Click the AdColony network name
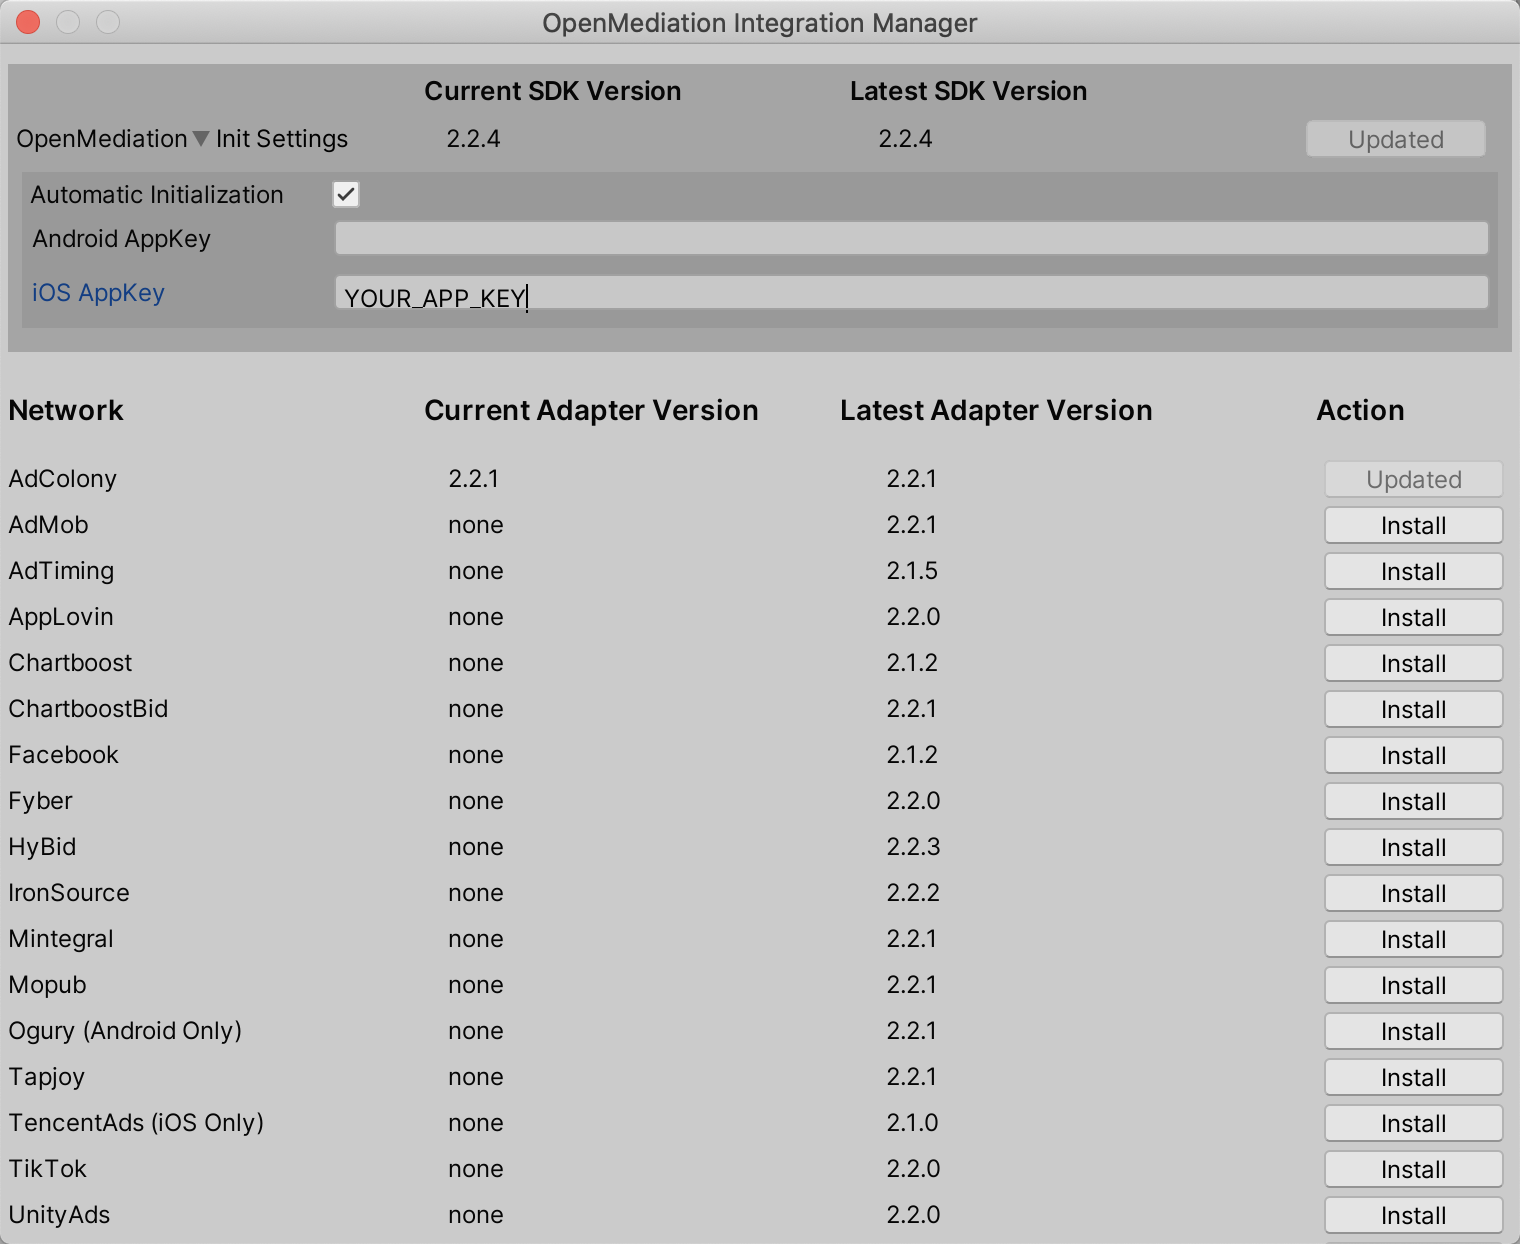This screenshot has height=1244, width=1520. (63, 479)
